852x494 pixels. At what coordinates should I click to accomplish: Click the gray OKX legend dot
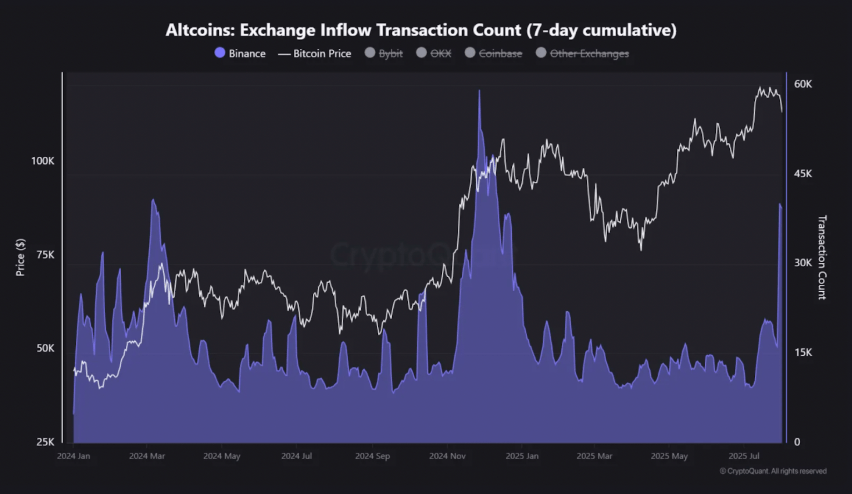(x=420, y=53)
